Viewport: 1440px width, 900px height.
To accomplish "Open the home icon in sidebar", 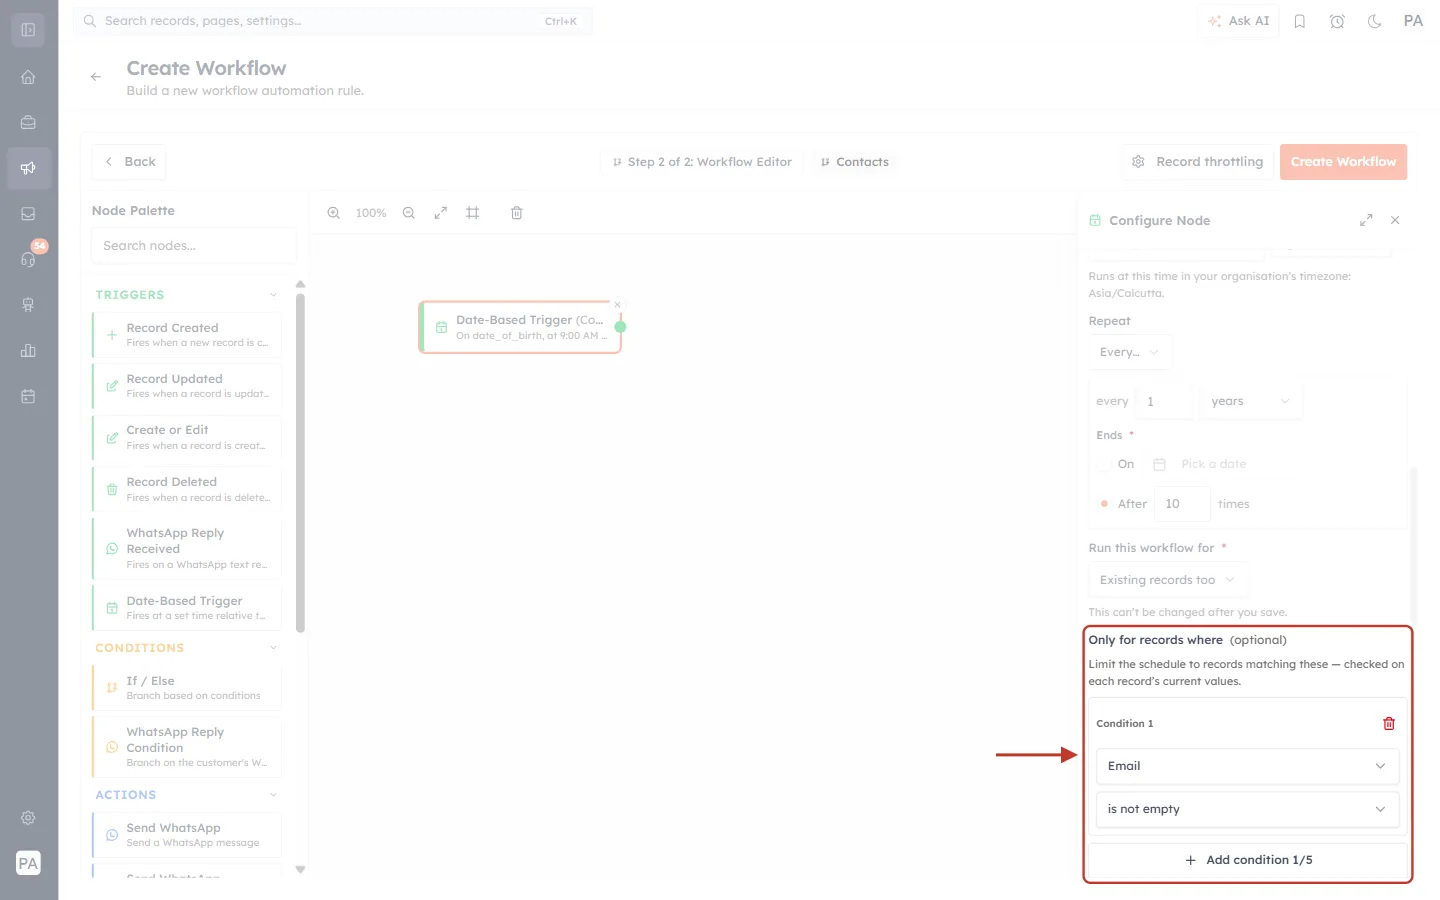I will click(28, 77).
